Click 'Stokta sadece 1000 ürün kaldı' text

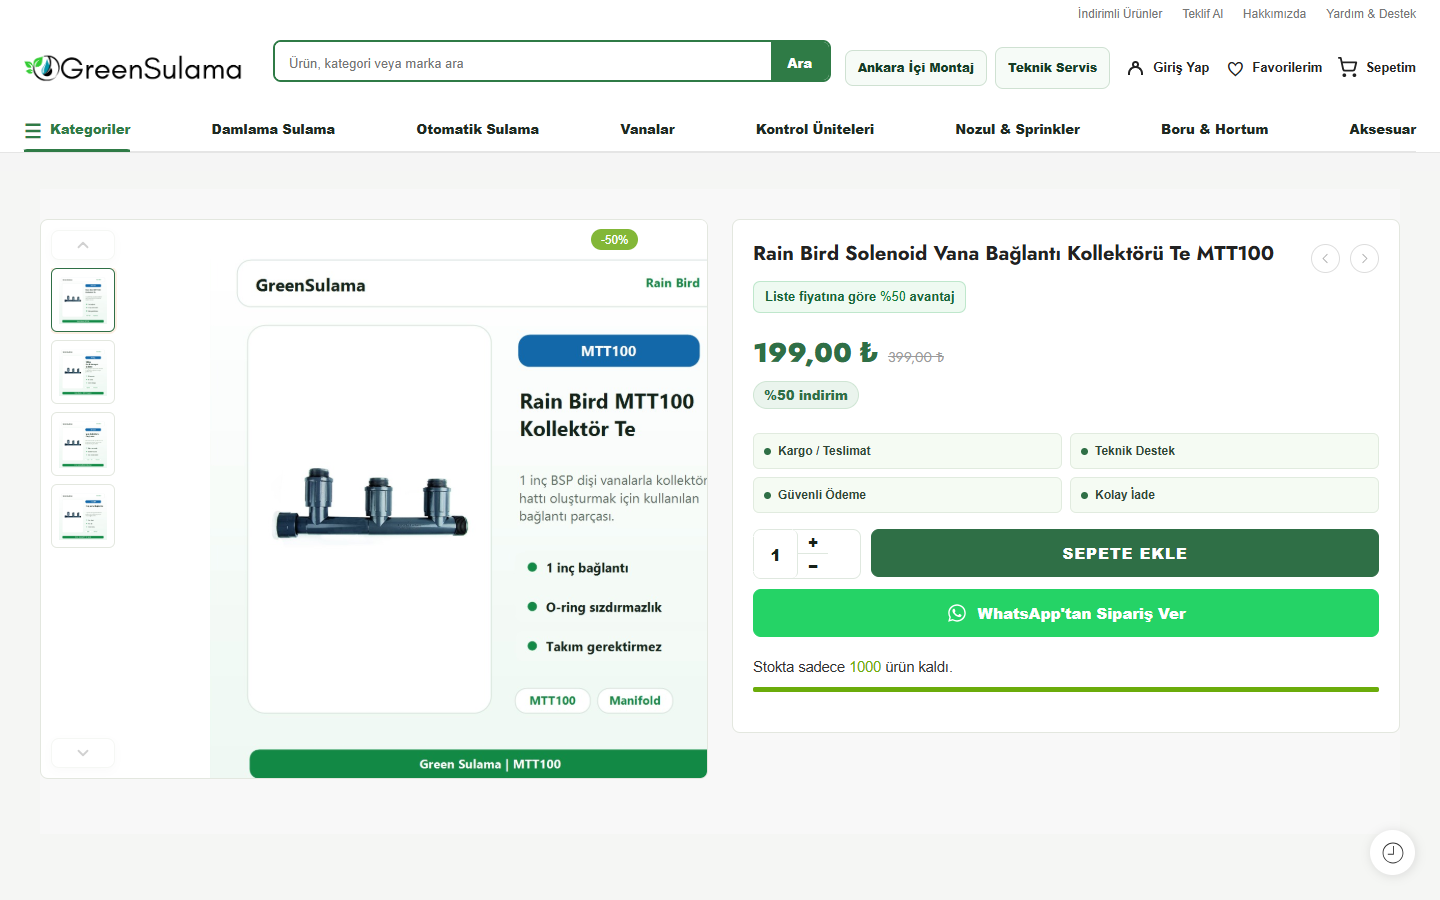(x=853, y=667)
